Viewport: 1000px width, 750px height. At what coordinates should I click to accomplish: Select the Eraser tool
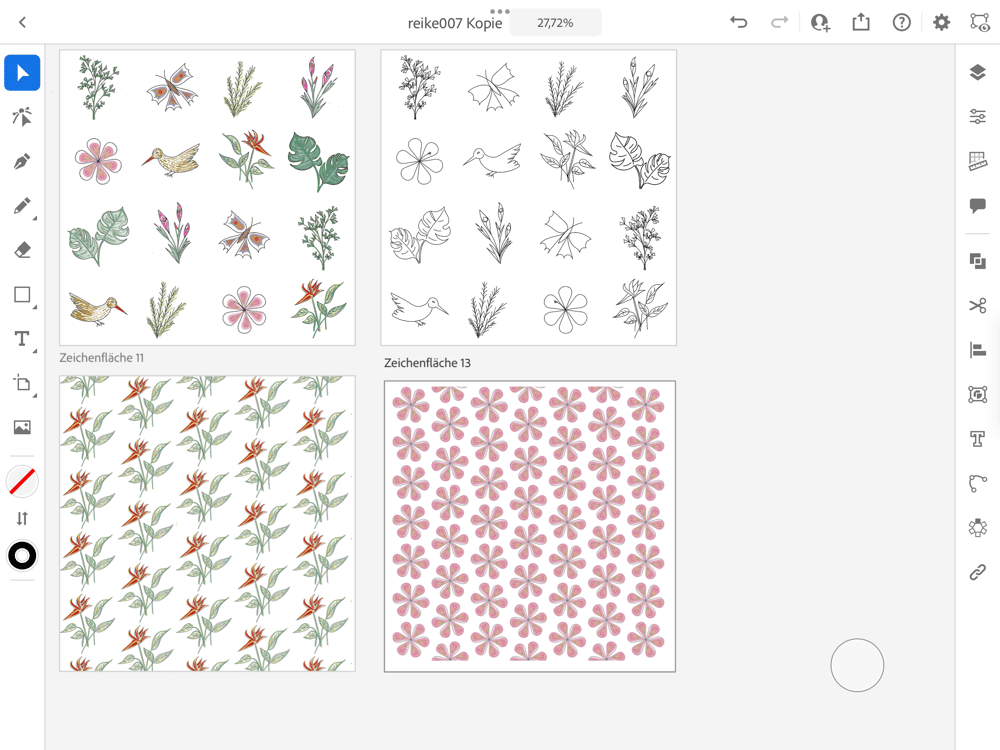pyautogui.click(x=22, y=250)
